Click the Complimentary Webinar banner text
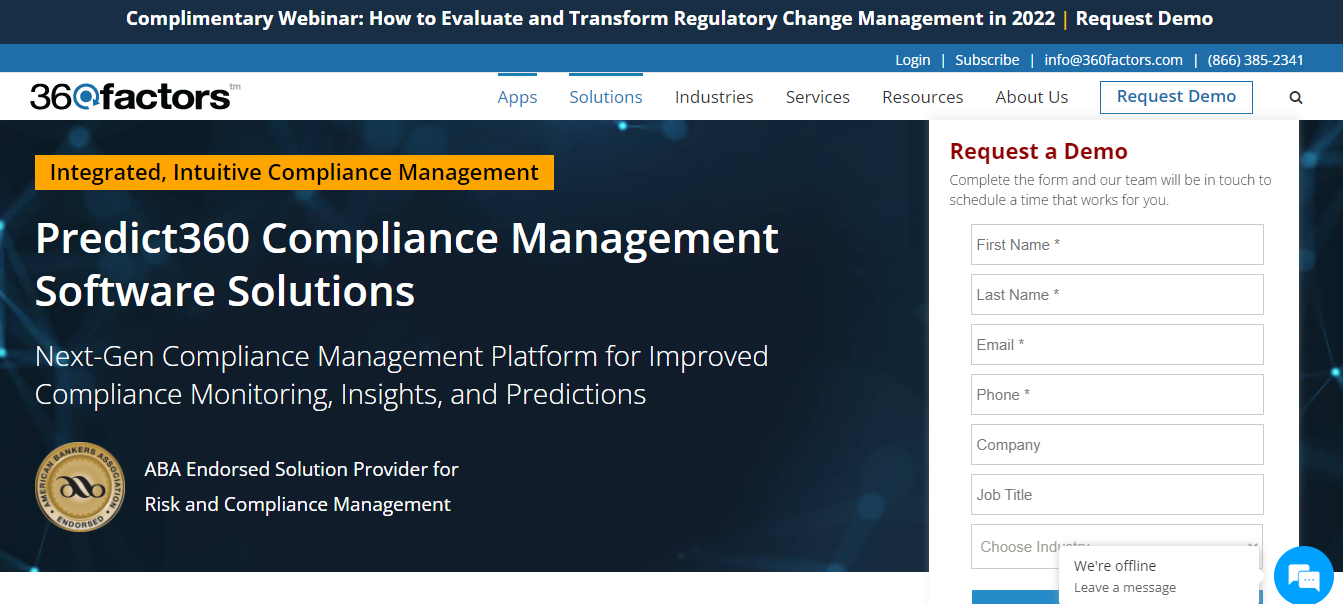Viewport: 1343px width, 604px height. (590, 18)
